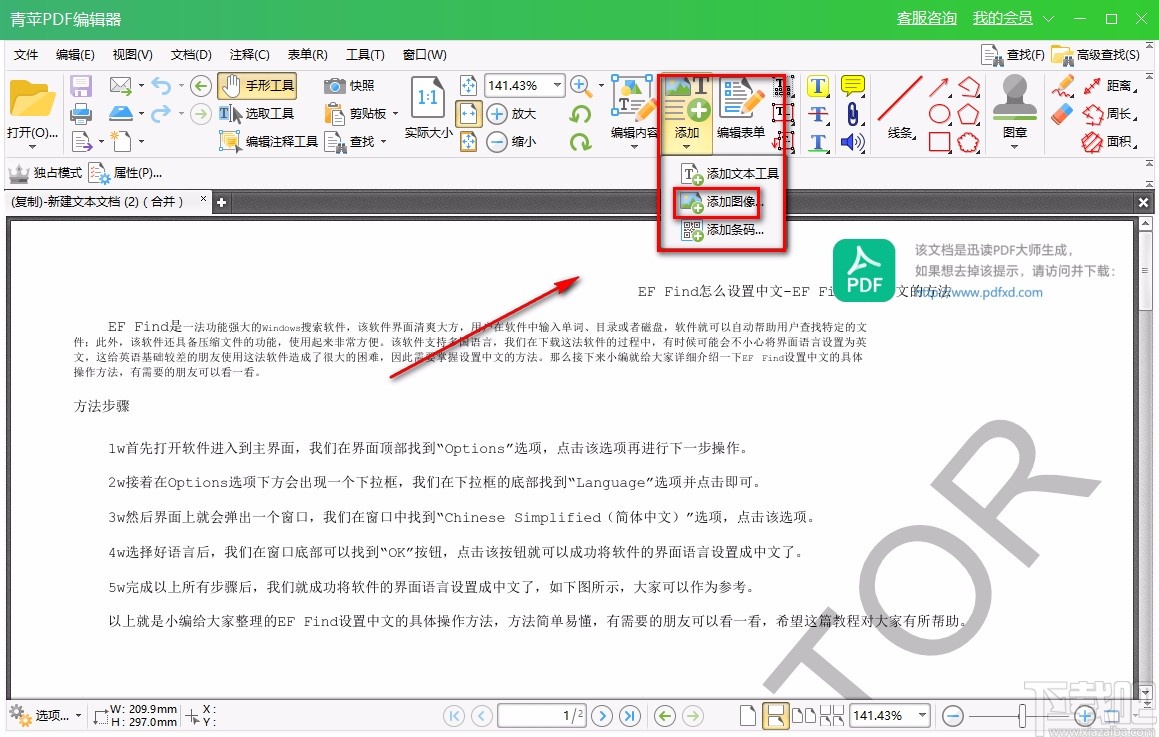
Task: Open 属性(P) properties button
Action: [x=125, y=173]
